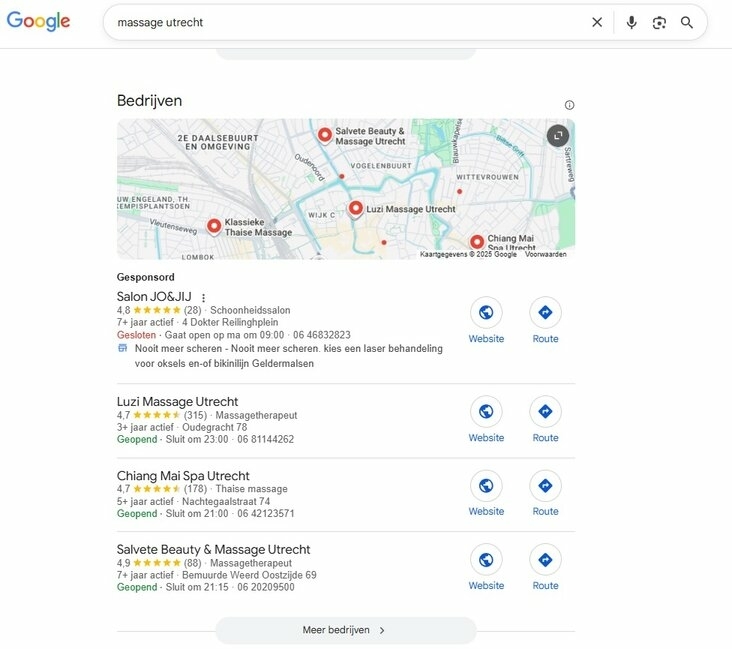
Task: Click Salon JO&JIJ phone 06 46832823
Action: click(322, 335)
